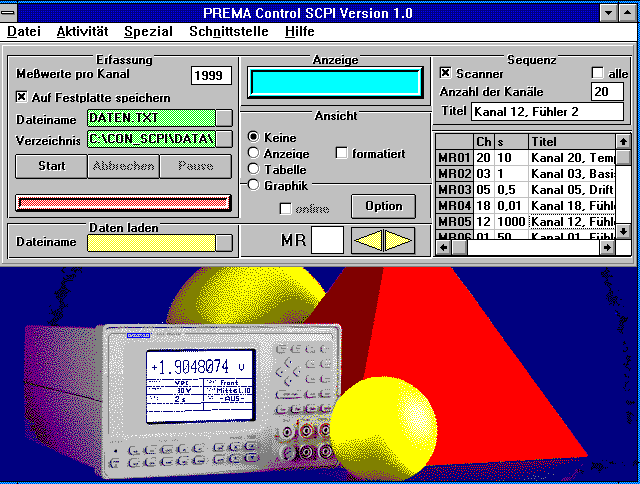Select row header MR04
The width and height of the screenshot is (640, 484).
click(x=454, y=206)
